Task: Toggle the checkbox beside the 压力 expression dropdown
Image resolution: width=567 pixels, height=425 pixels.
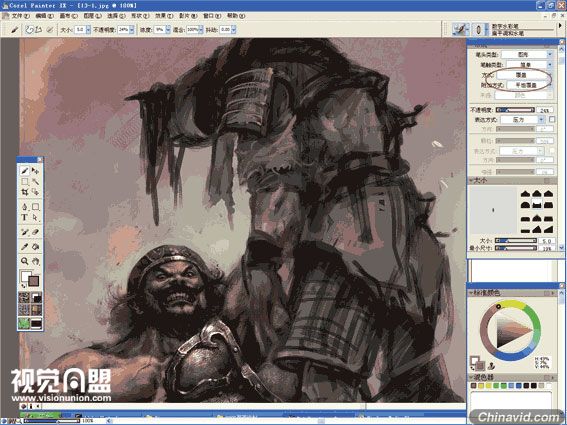Action: pyautogui.click(x=552, y=119)
